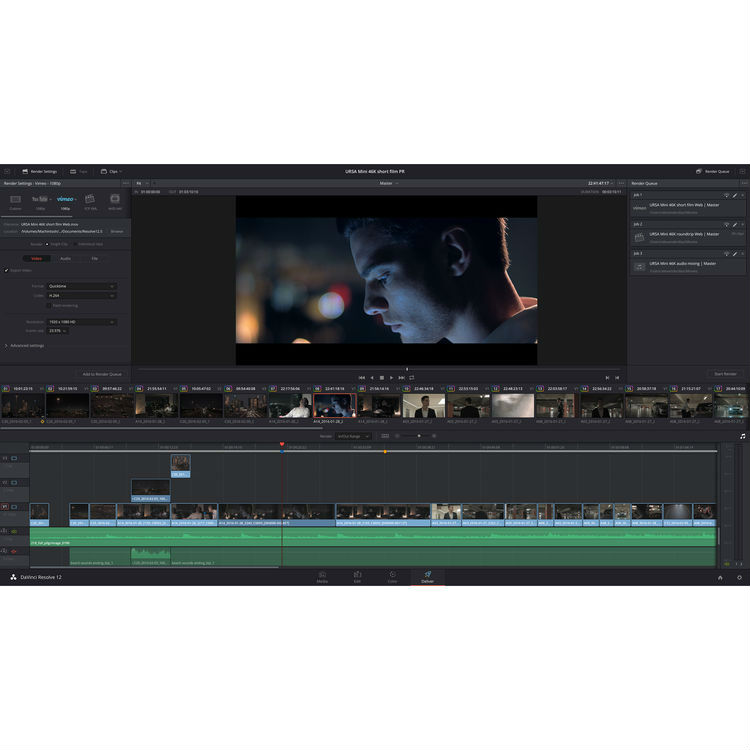Viewport: 750px width, 750px height.
Task: Click the Start Render button
Action: pos(725,374)
